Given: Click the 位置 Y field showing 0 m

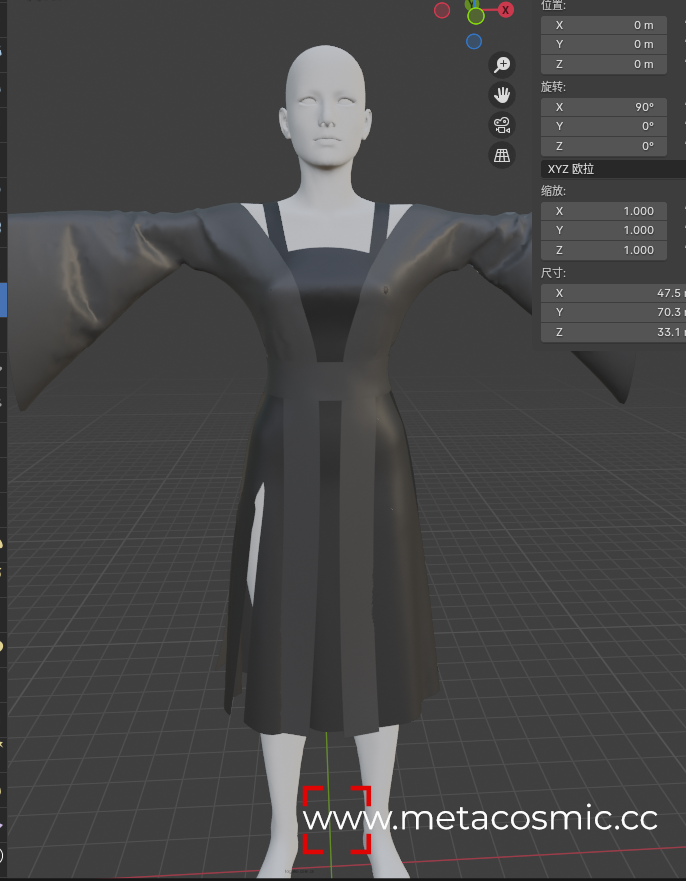Looking at the screenshot, I should point(604,44).
